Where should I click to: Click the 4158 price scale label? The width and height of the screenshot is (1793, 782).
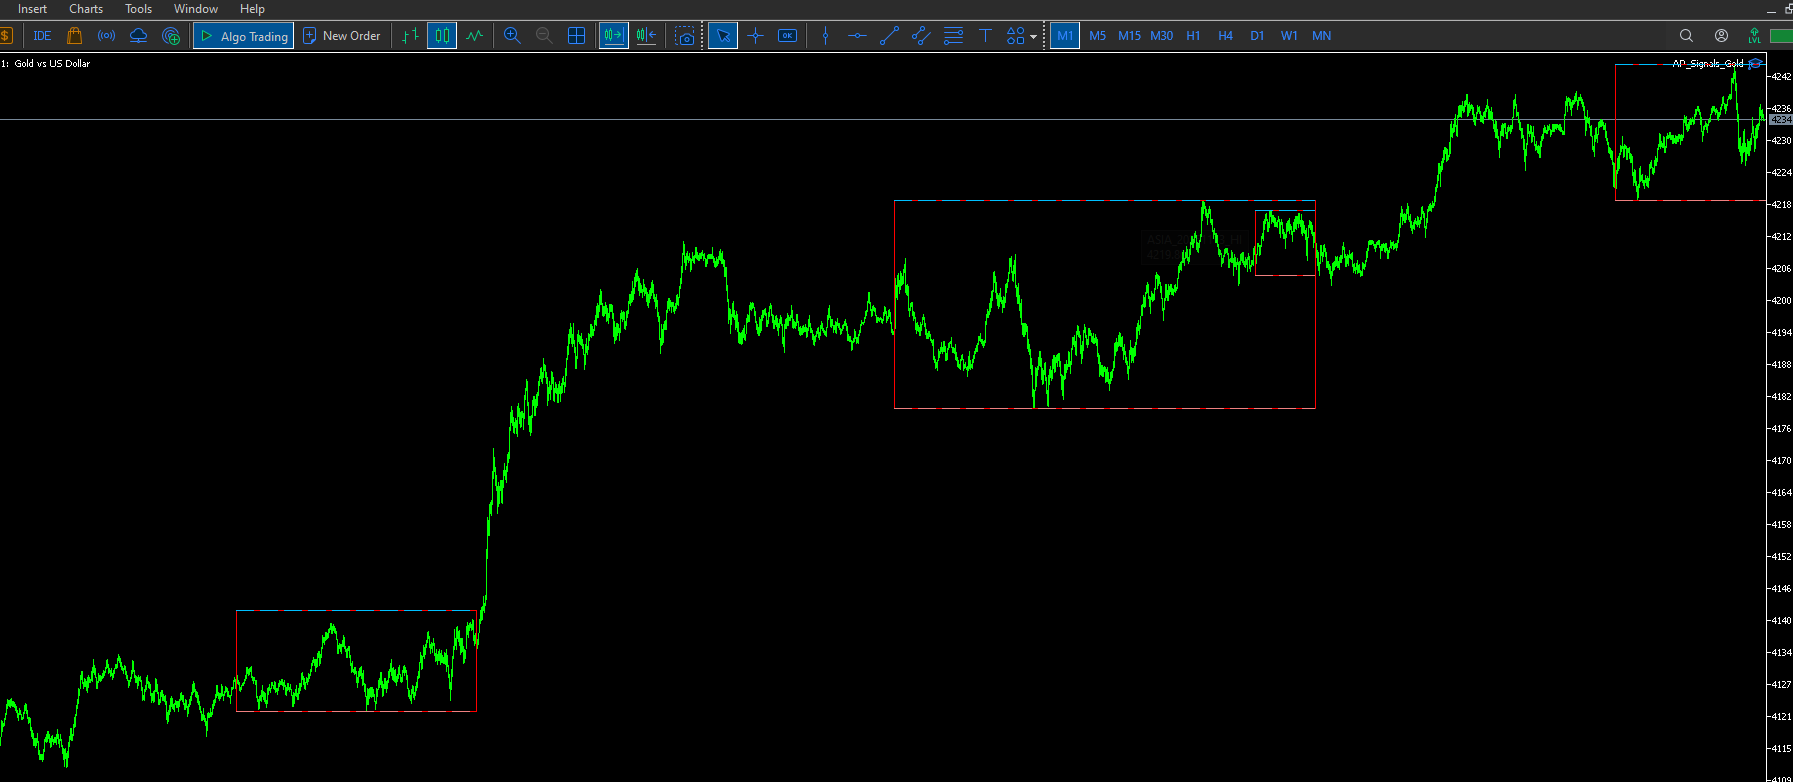tap(1781, 524)
